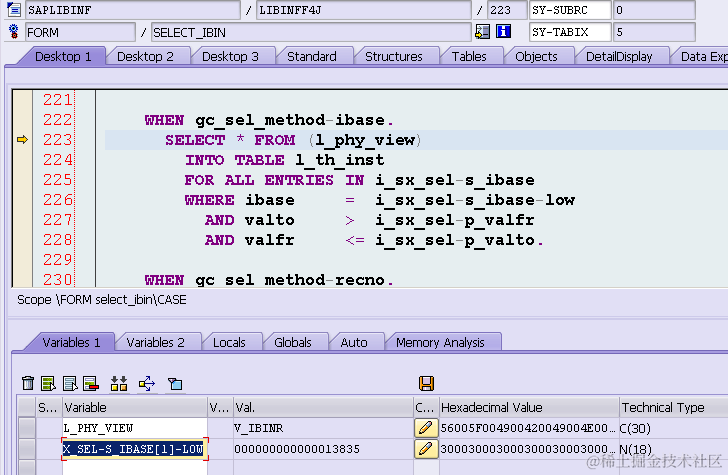The width and height of the screenshot is (728, 475).
Task: Select row button for L_PHY_VIEW
Action: (27, 428)
